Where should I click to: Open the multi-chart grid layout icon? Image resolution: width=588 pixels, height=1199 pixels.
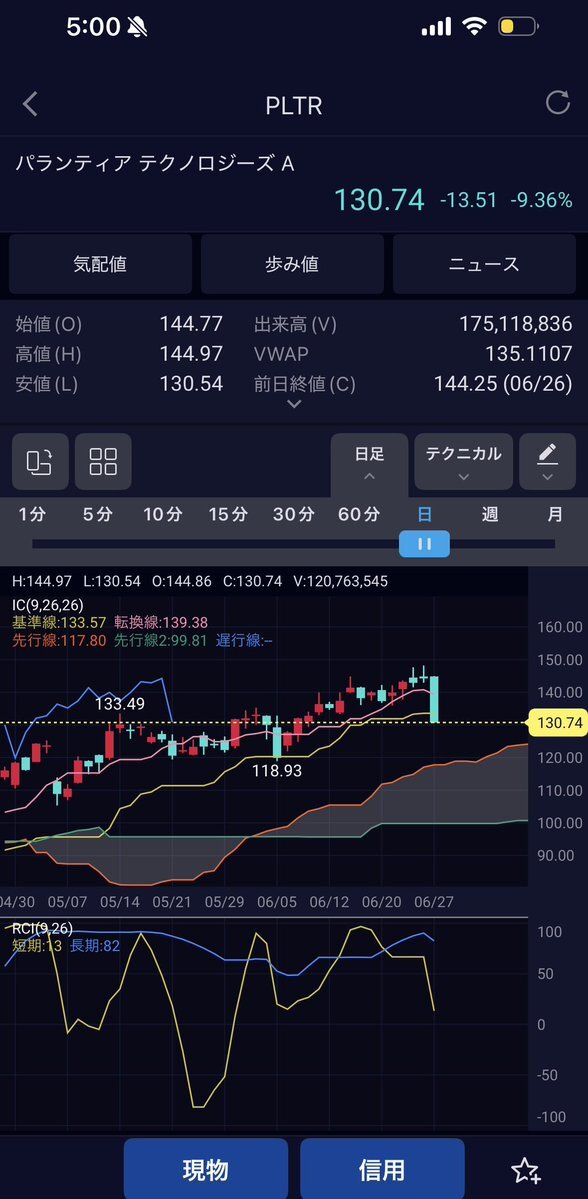point(103,462)
